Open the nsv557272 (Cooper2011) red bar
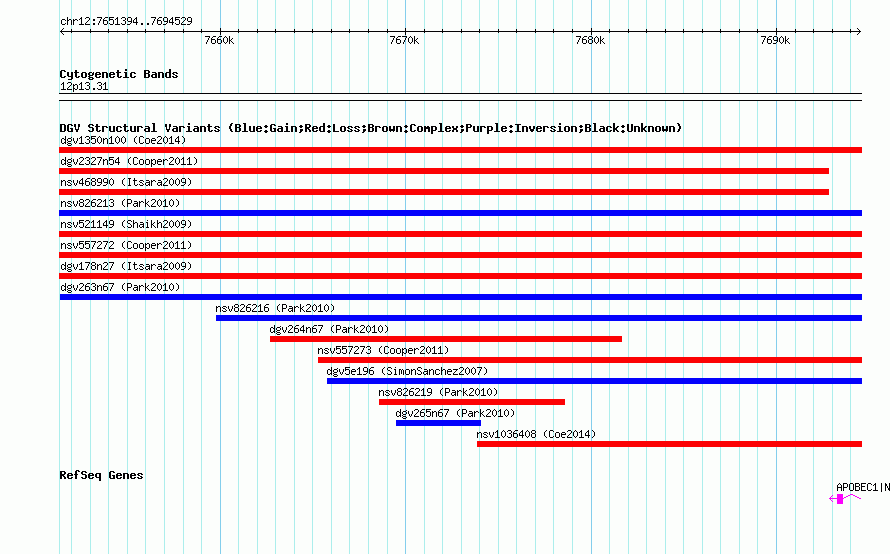 tap(460, 255)
